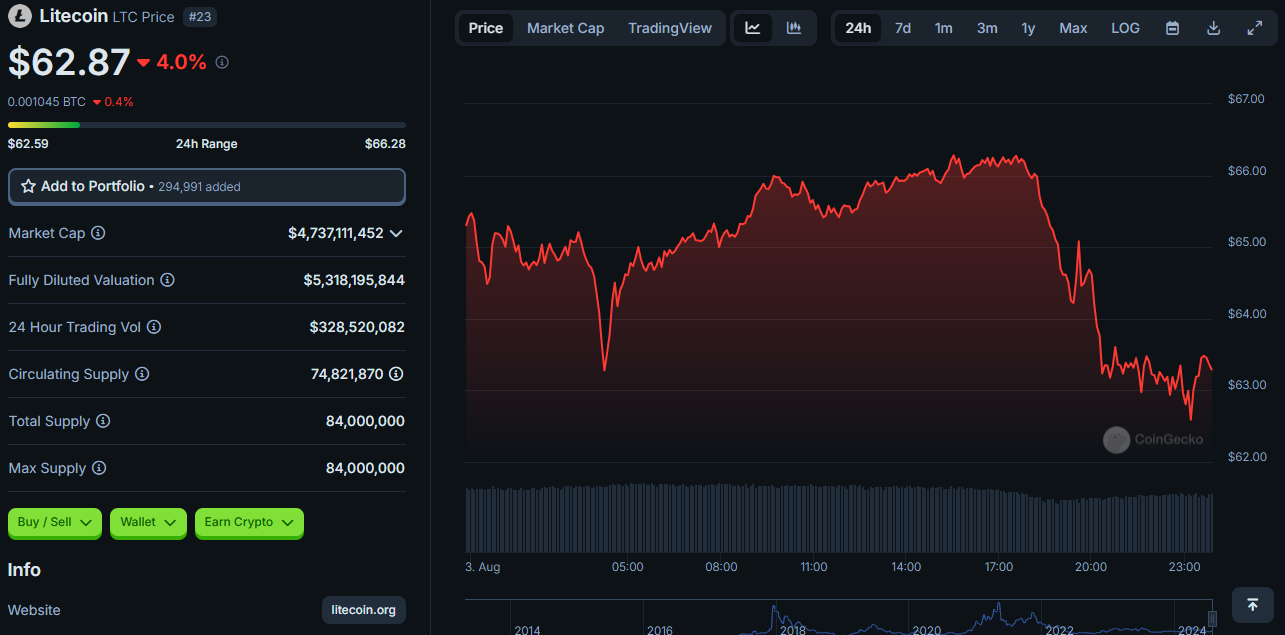Select the Market Cap chart tab
1285x635 pixels.
click(x=565, y=28)
